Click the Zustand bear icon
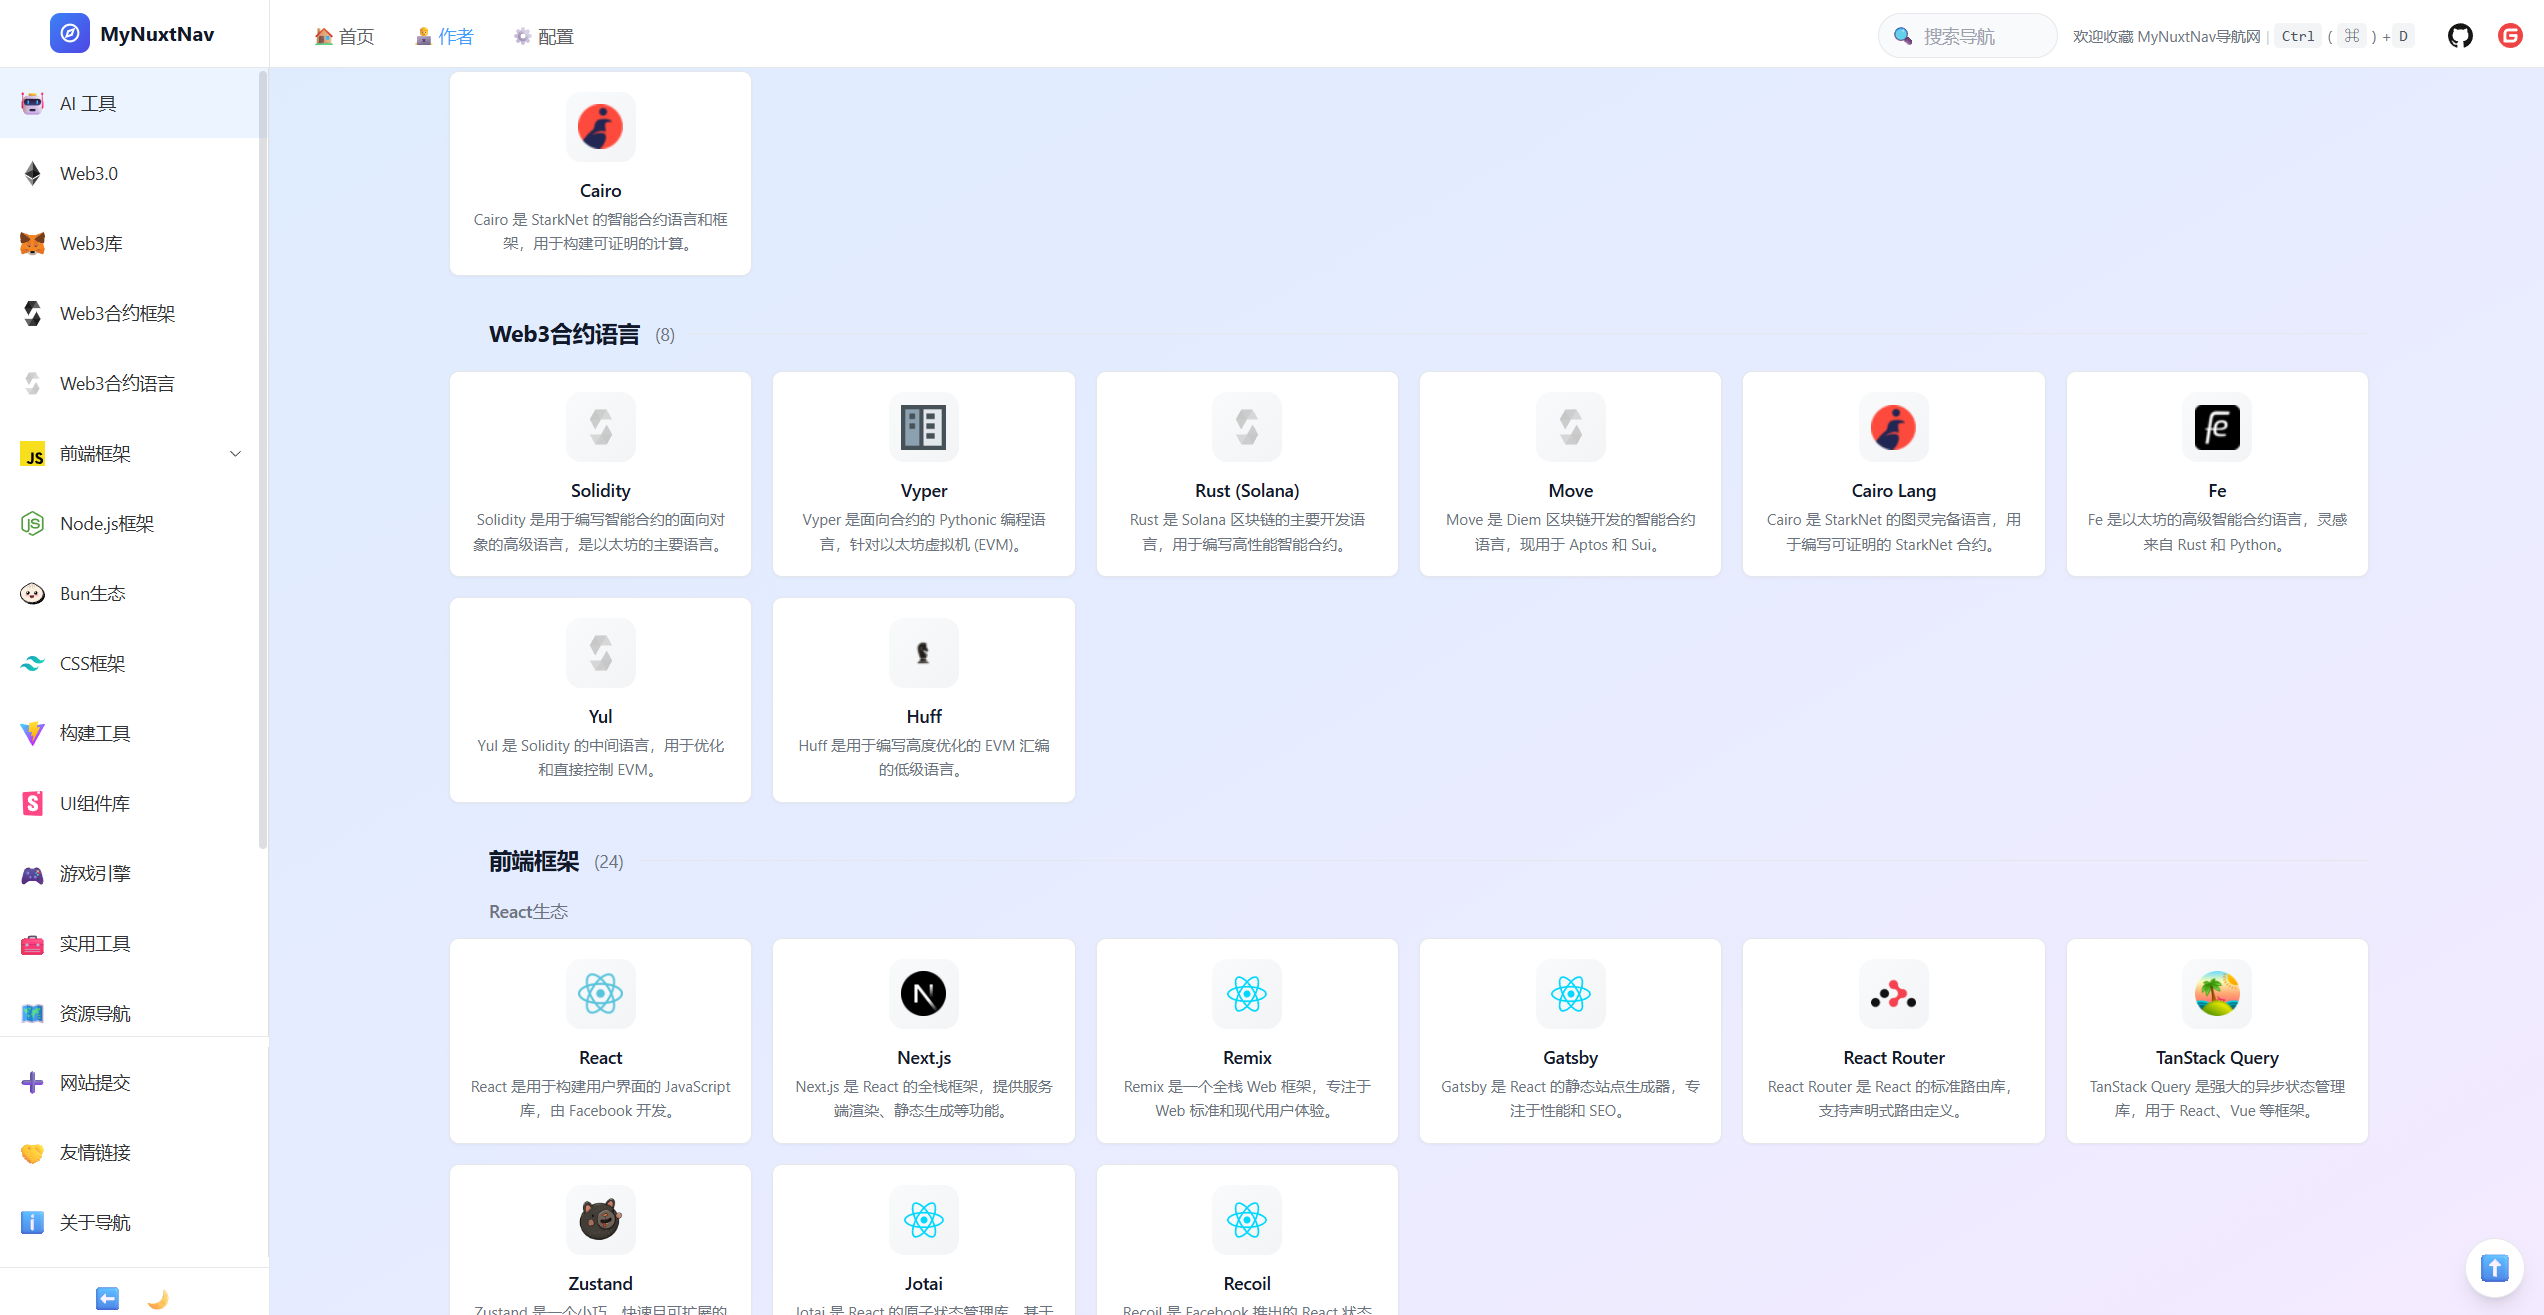2544x1315 pixels. coord(600,1220)
